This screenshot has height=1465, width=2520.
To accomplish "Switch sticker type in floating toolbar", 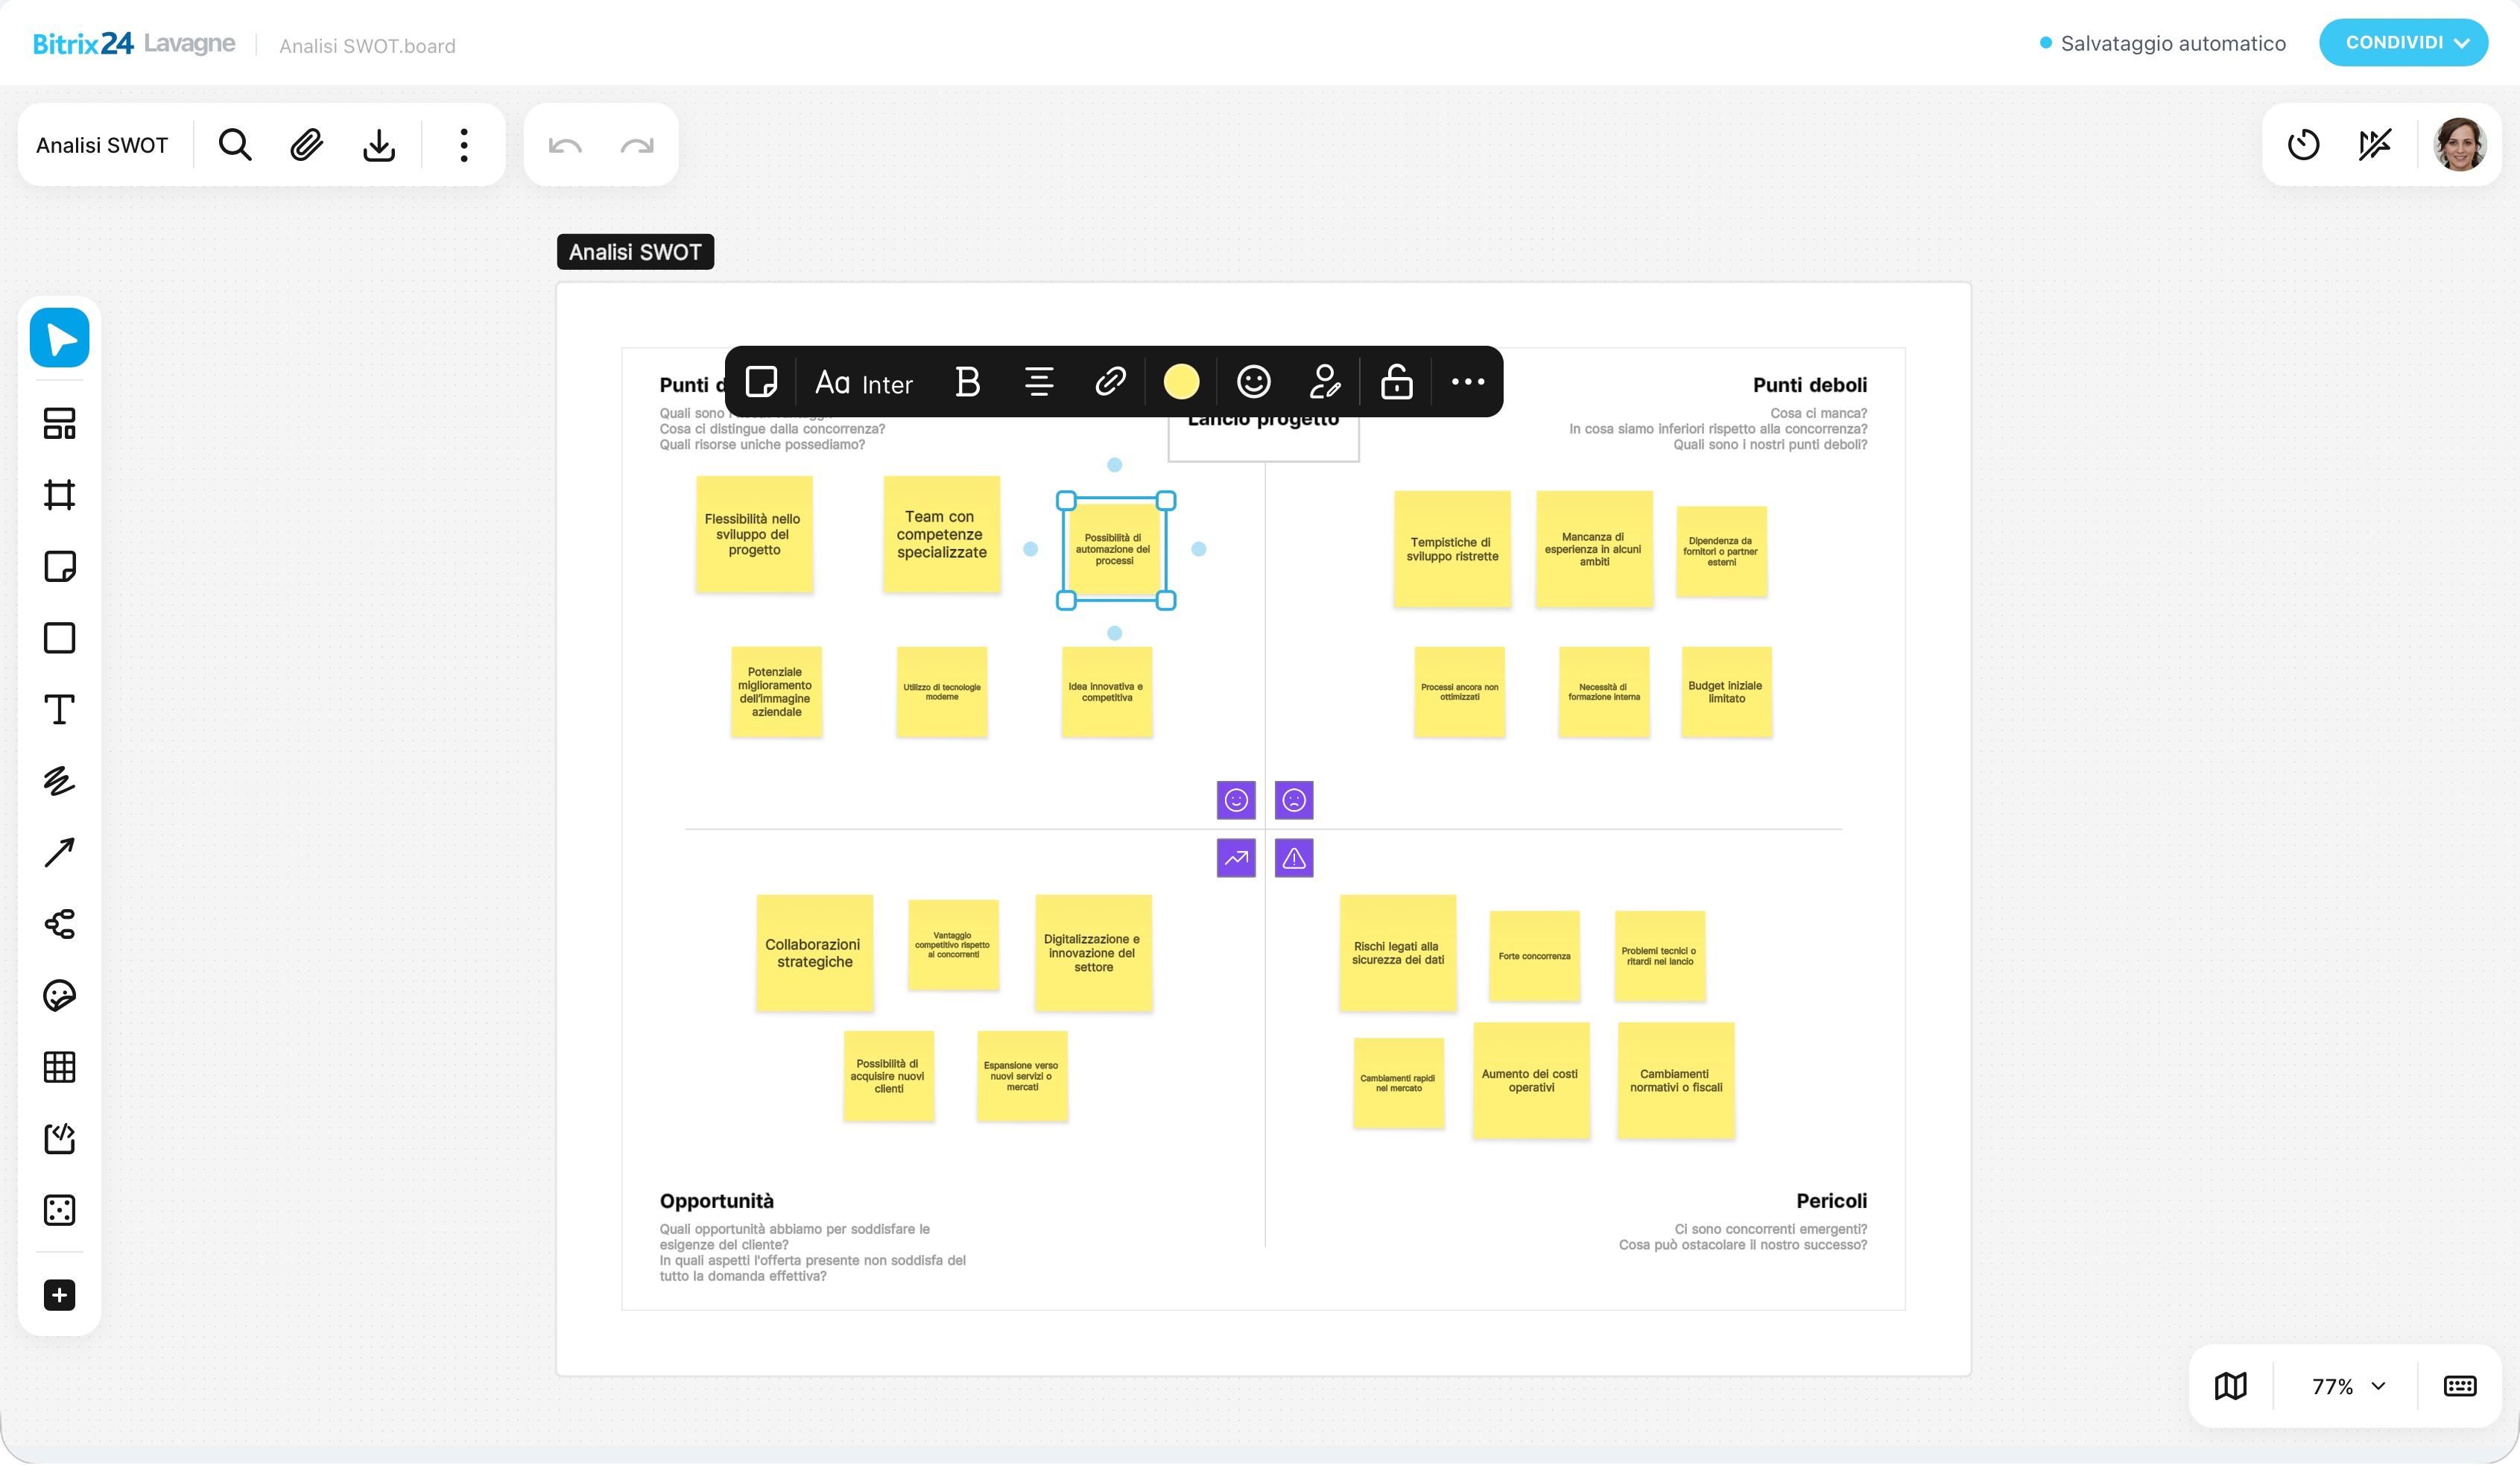I will (761, 381).
